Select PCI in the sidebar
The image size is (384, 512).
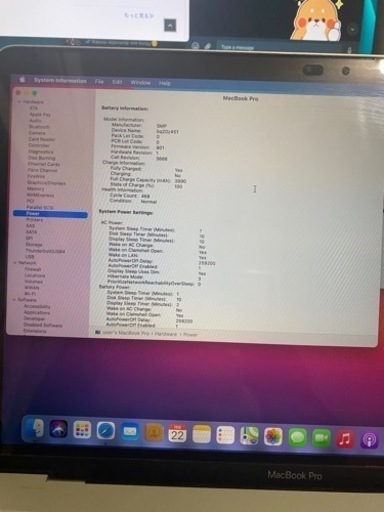[x=30, y=201]
